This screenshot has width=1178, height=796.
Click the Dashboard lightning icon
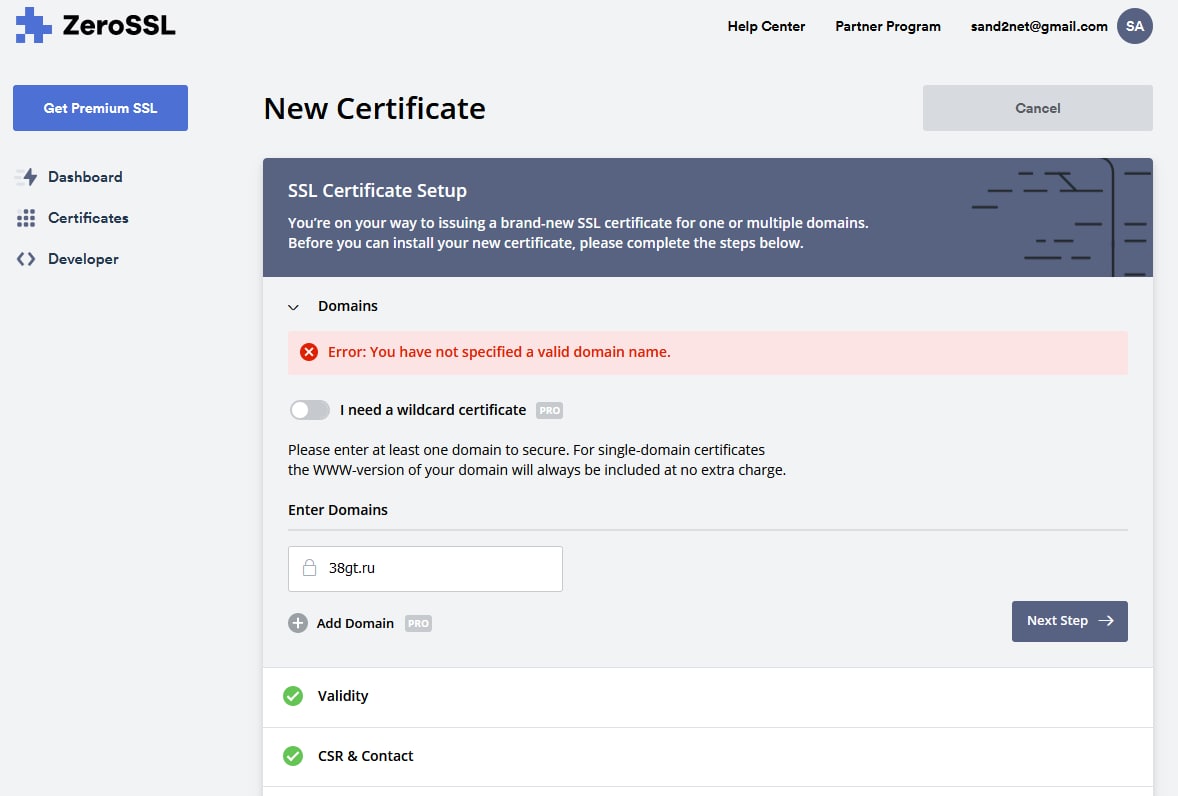[x=26, y=177]
